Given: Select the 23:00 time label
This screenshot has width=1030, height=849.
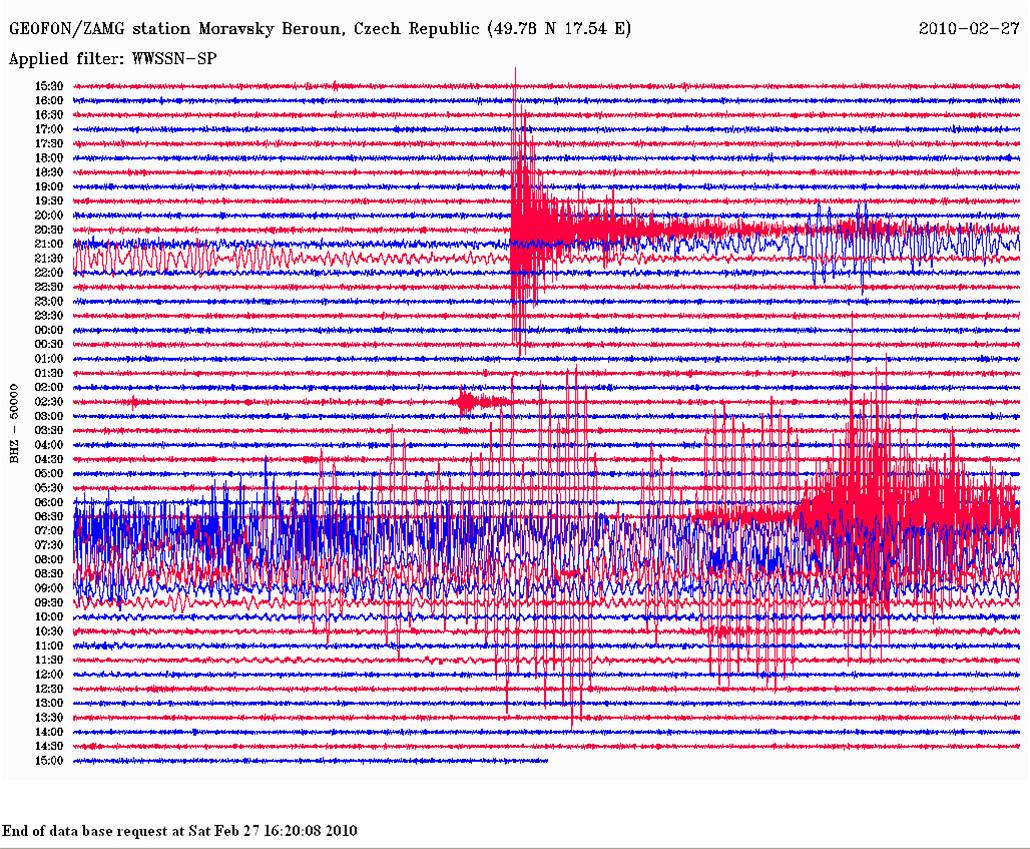Looking at the screenshot, I should [50, 301].
